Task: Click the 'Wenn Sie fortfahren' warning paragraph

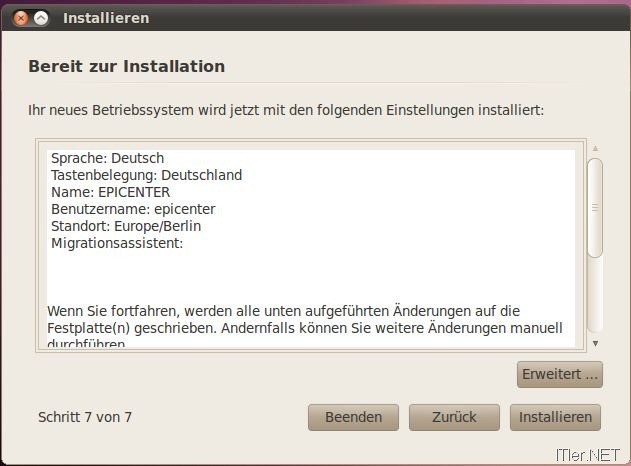Action: pyautogui.click(x=305, y=326)
